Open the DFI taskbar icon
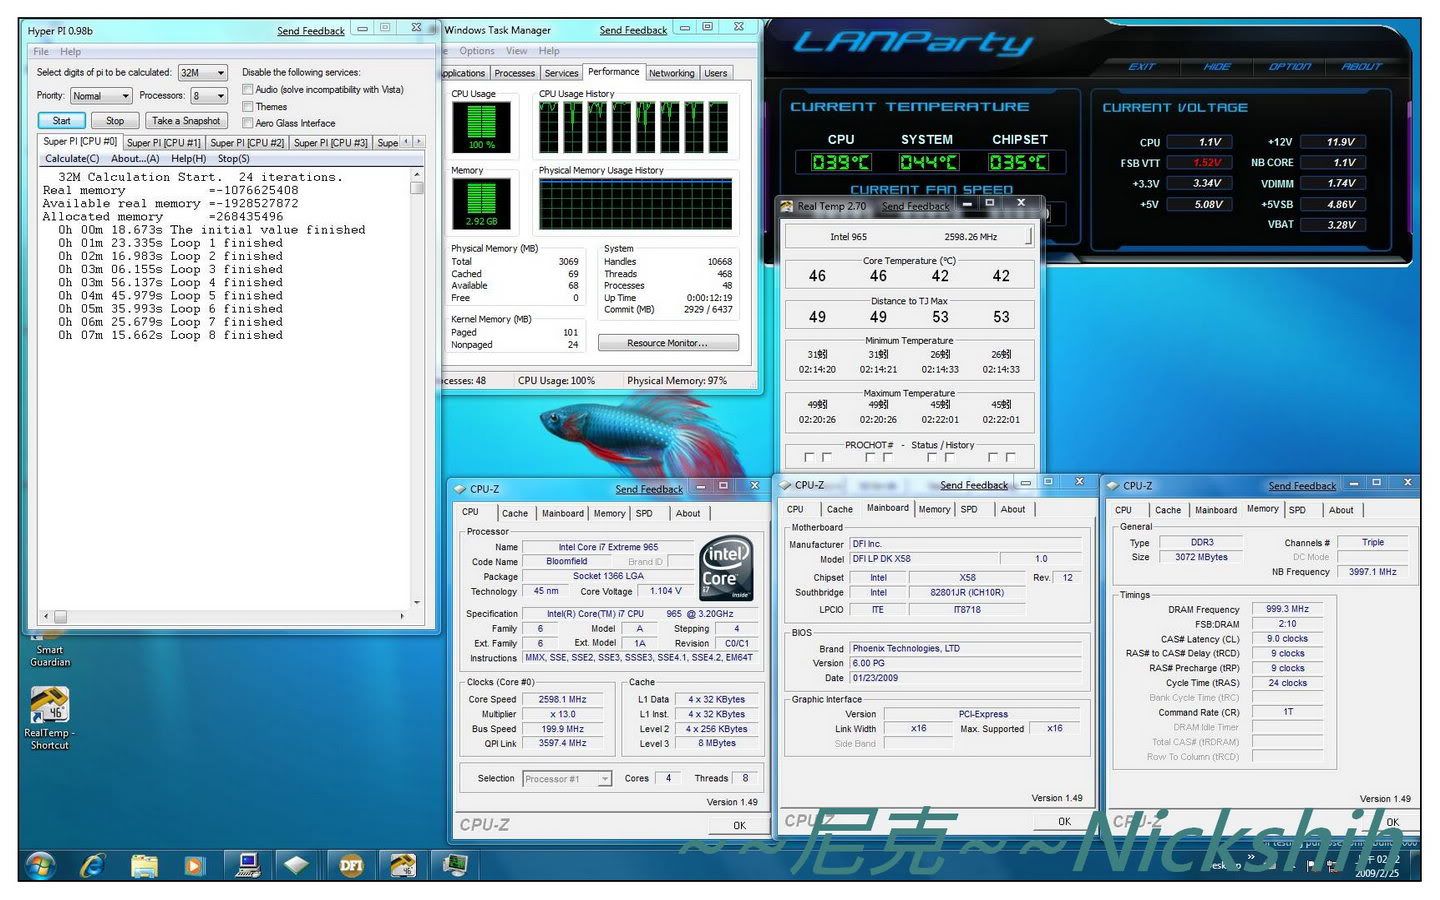The image size is (1440, 900). [x=351, y=866]
